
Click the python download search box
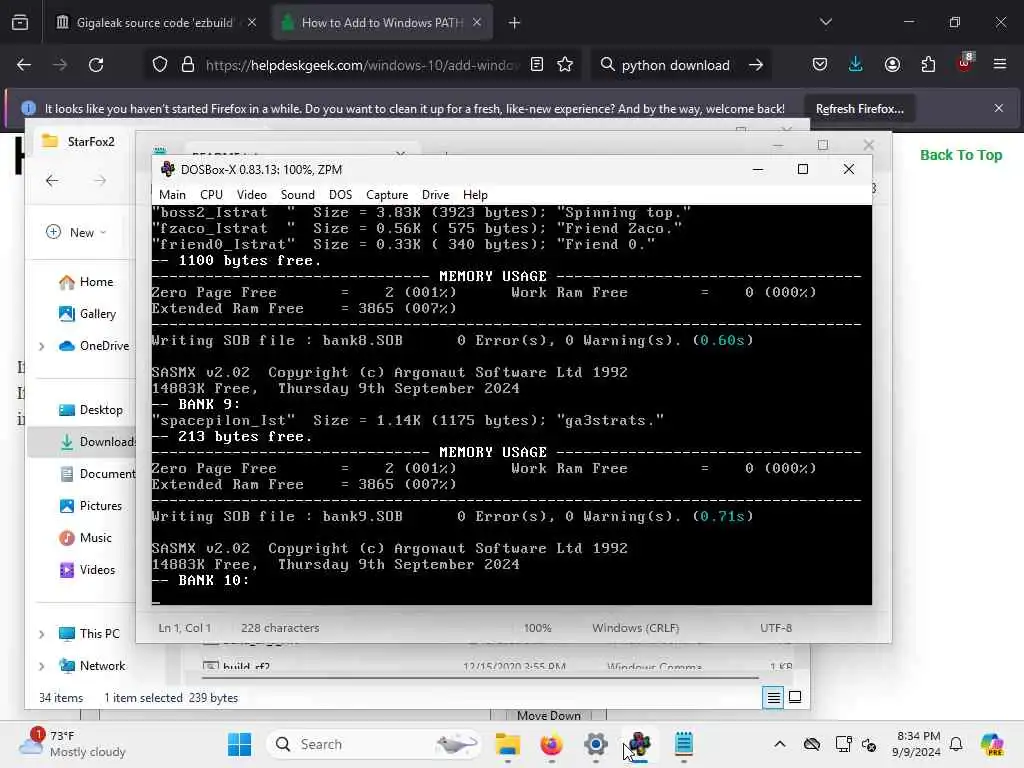tap(675, 65)
